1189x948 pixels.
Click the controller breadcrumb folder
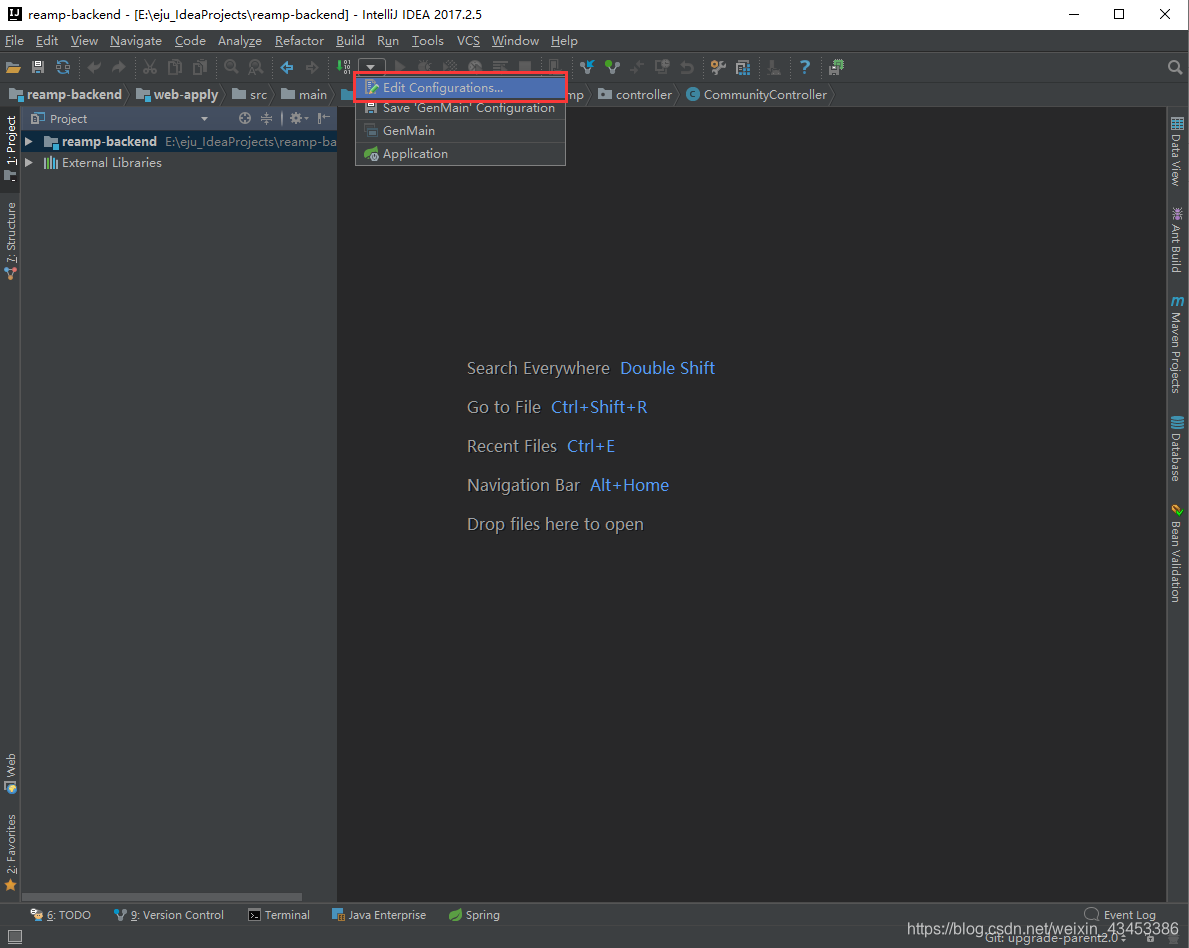pos(635,94)
